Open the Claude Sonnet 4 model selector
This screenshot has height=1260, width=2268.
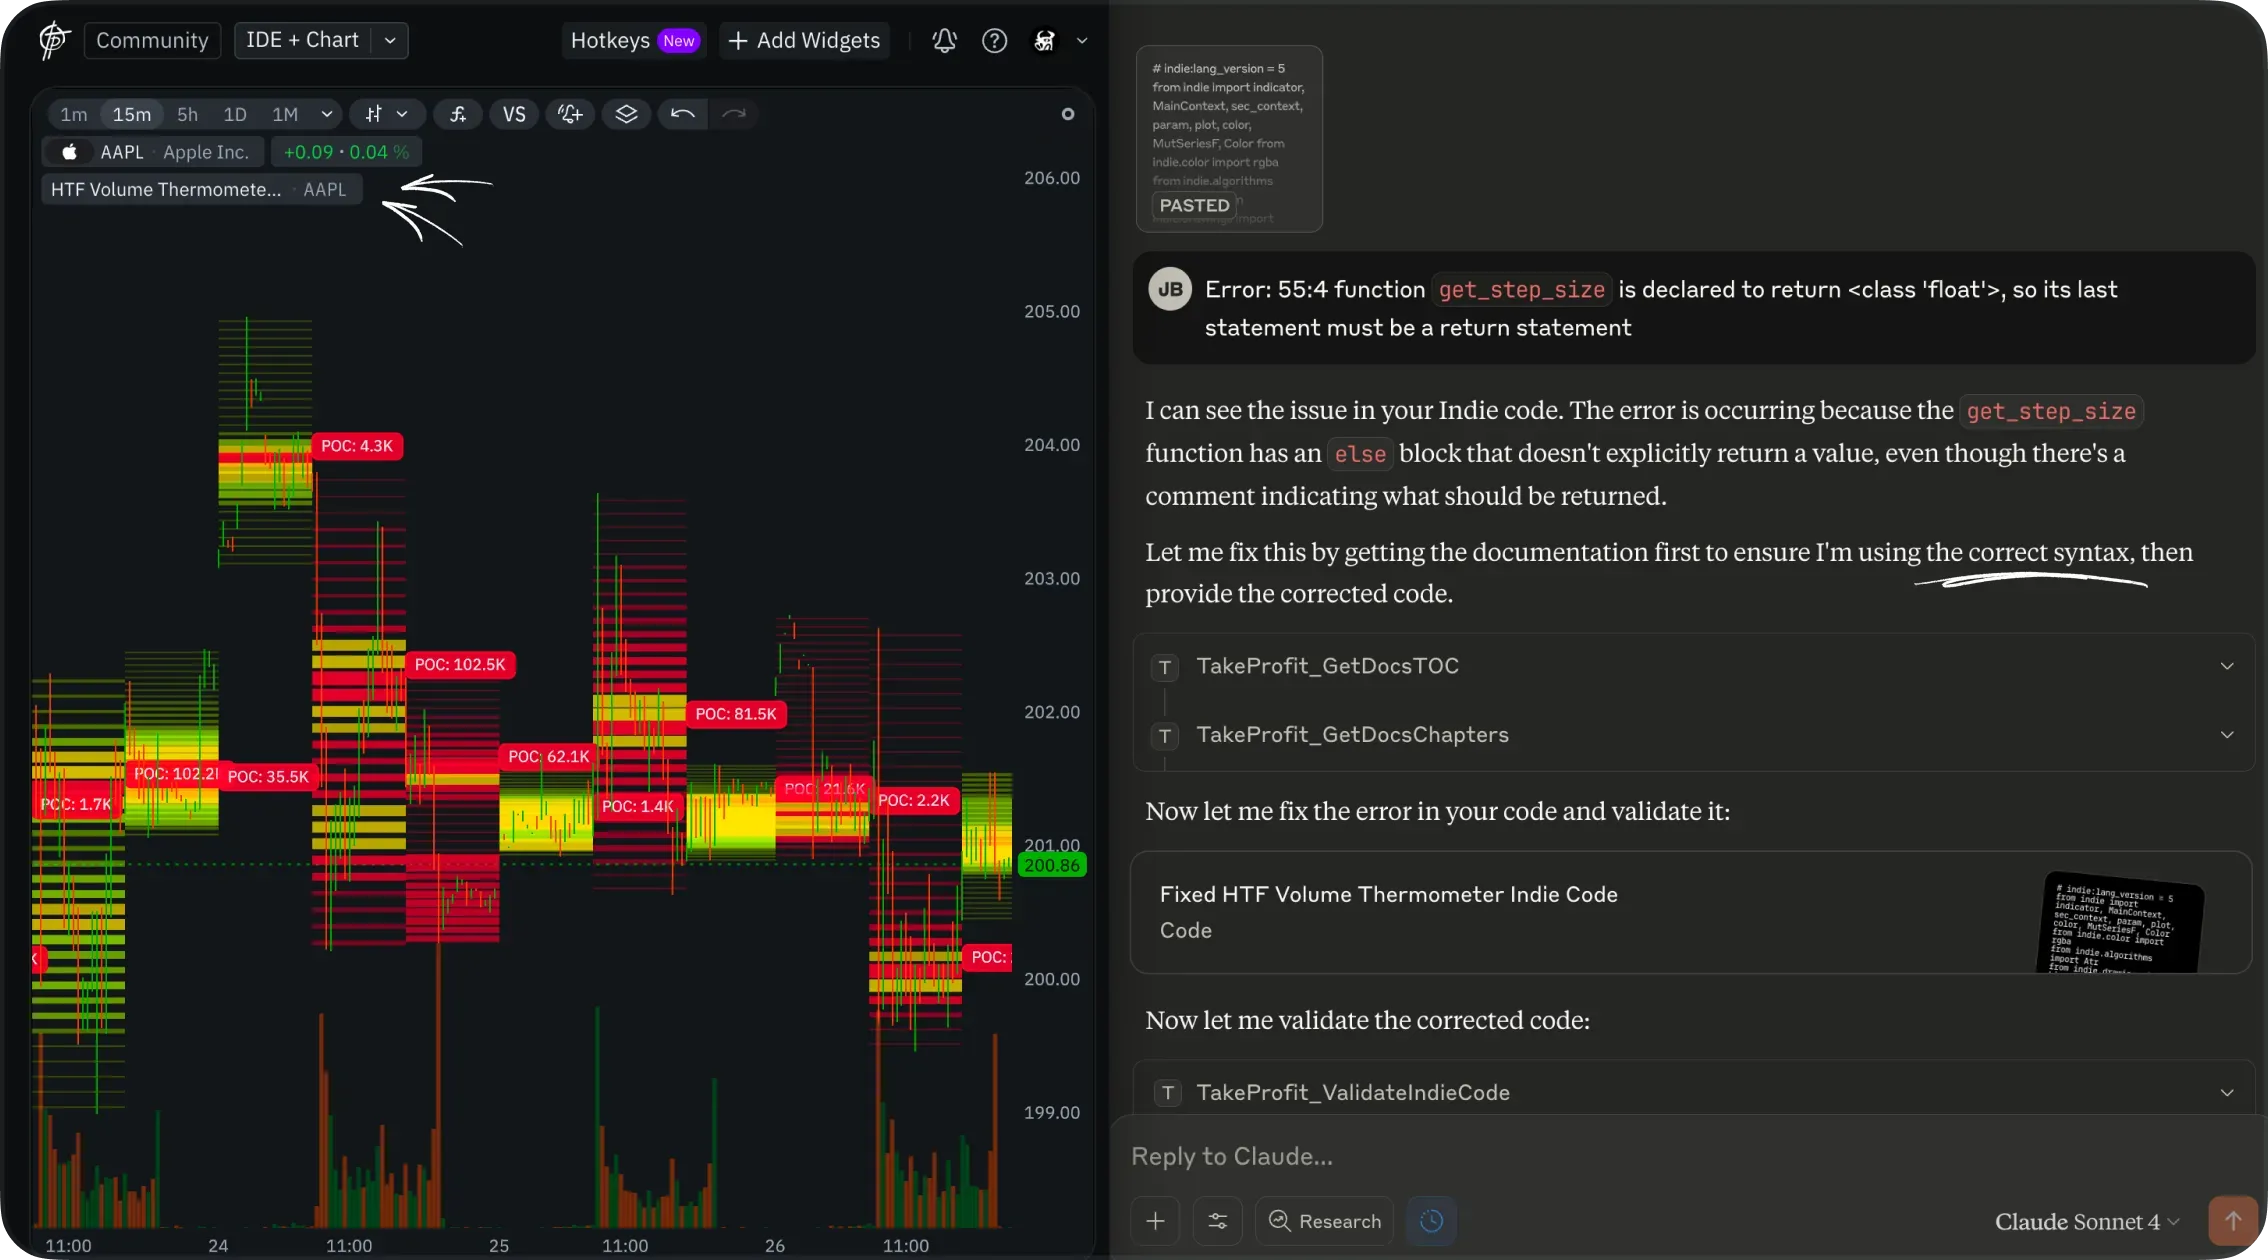pos(2086,1222)
